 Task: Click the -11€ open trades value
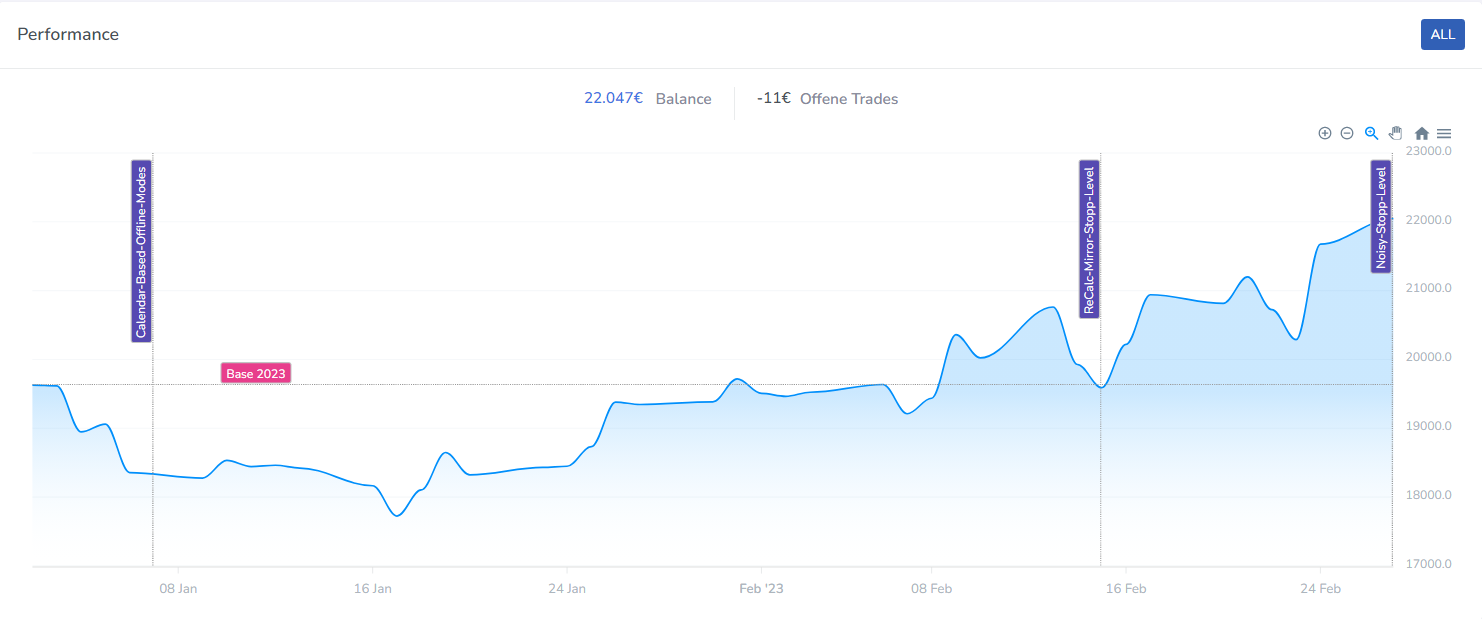coord(774,98)
